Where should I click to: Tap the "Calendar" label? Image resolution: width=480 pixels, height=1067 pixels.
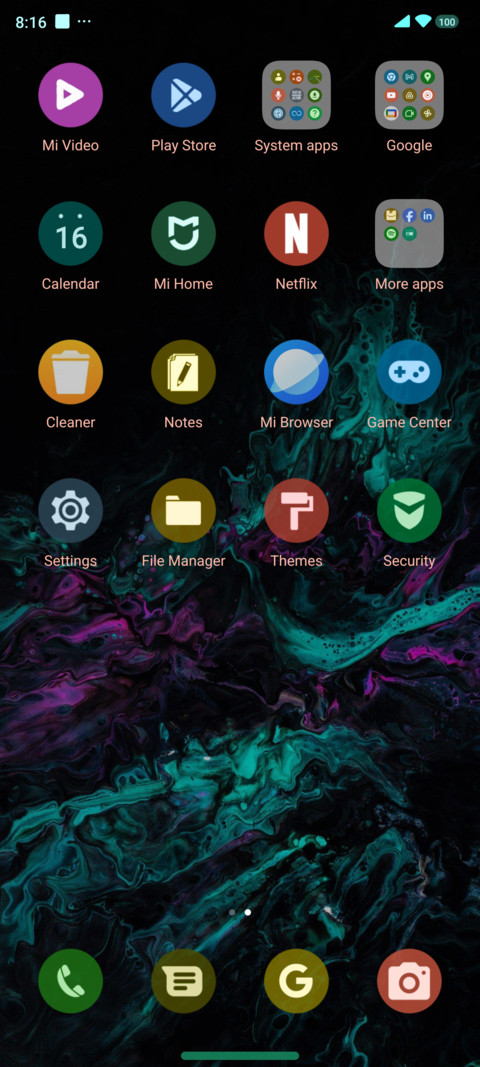pos(70,284)
